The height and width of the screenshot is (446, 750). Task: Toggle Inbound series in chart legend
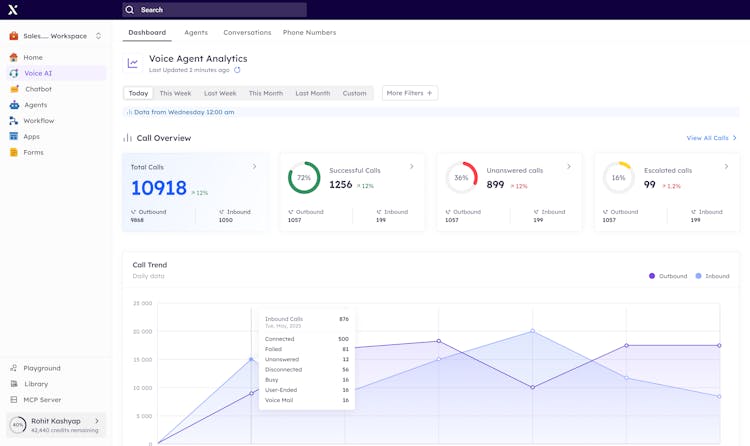(x=713, y=276)
